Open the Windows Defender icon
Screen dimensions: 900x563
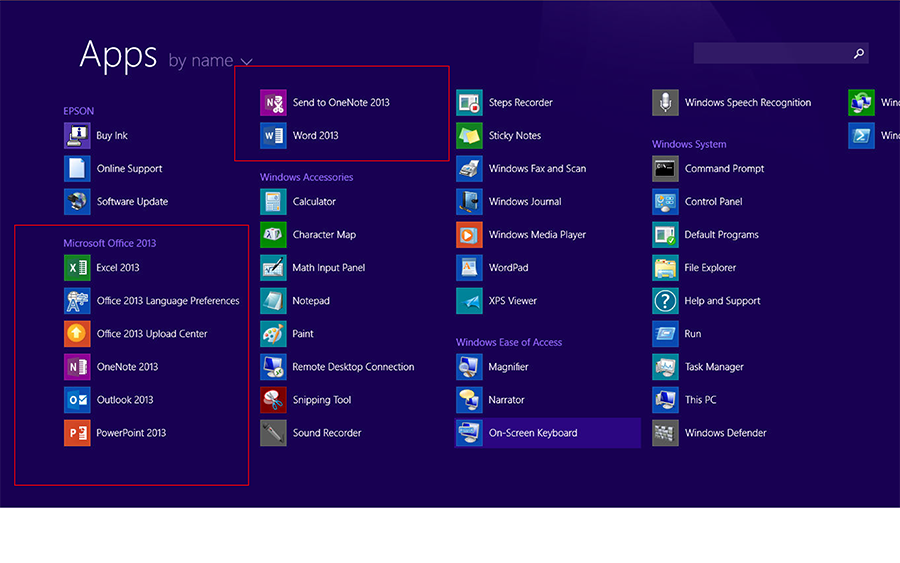pos(665,433)
